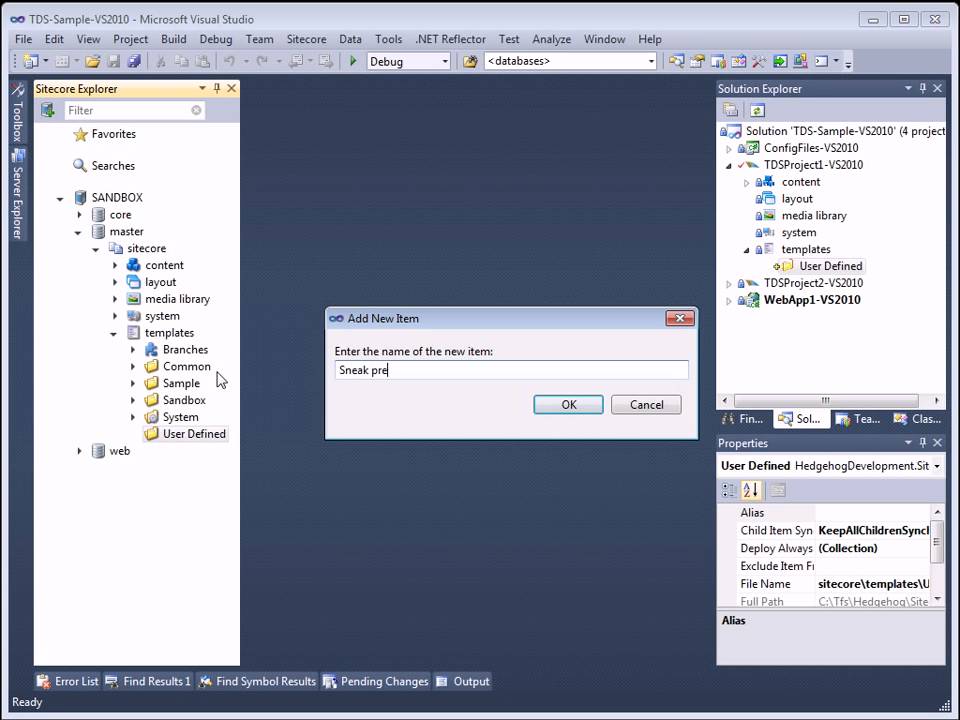Click the Paste toolbar icon
Screen dimensions: 960x720
tap(202, 61)
